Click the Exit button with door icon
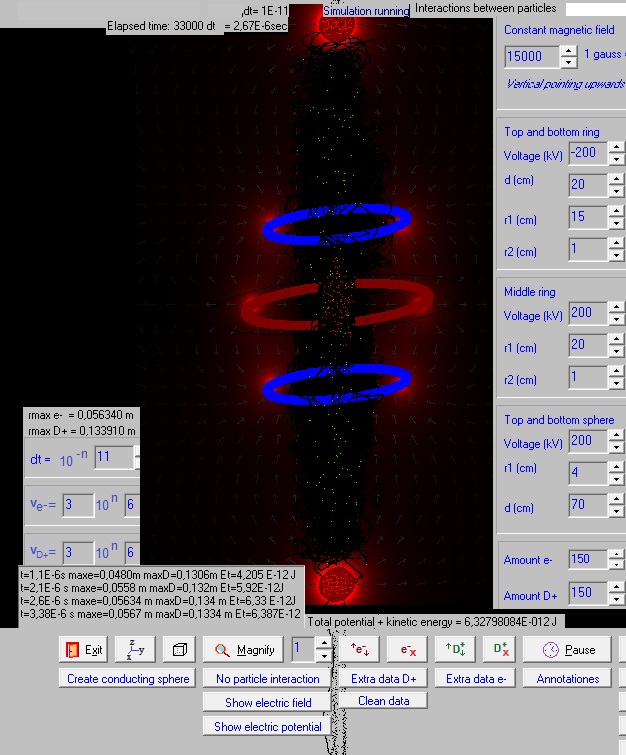 [x=83, y=650]
